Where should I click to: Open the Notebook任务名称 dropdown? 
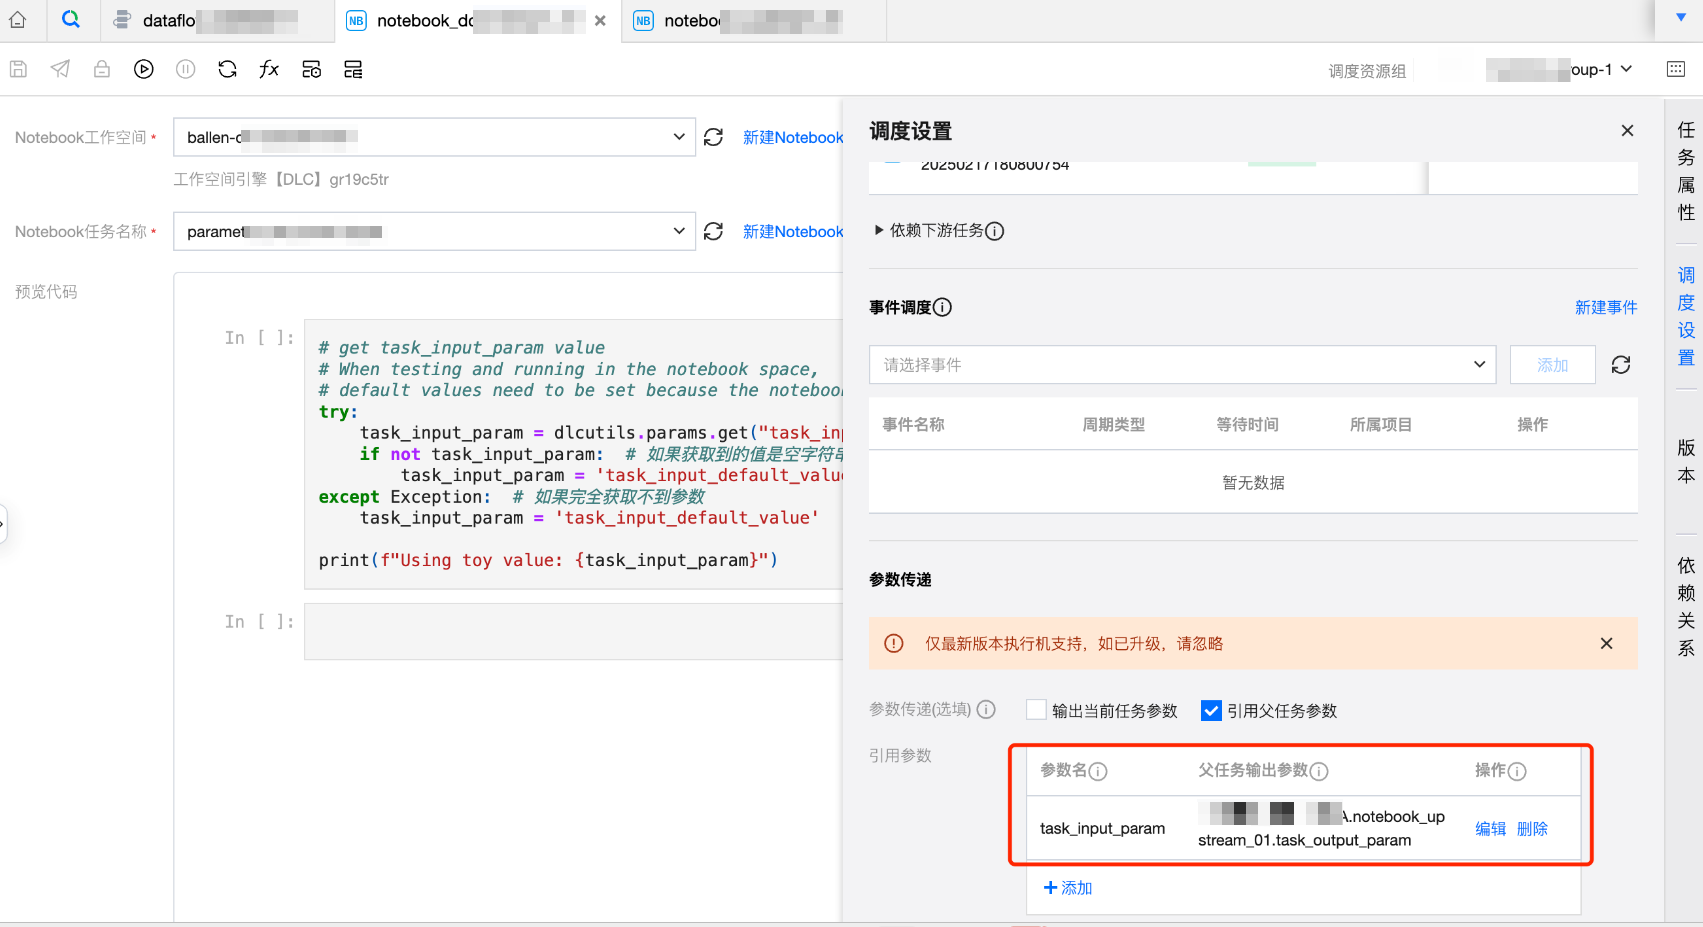pyautogui.click(x=434, y=231)
